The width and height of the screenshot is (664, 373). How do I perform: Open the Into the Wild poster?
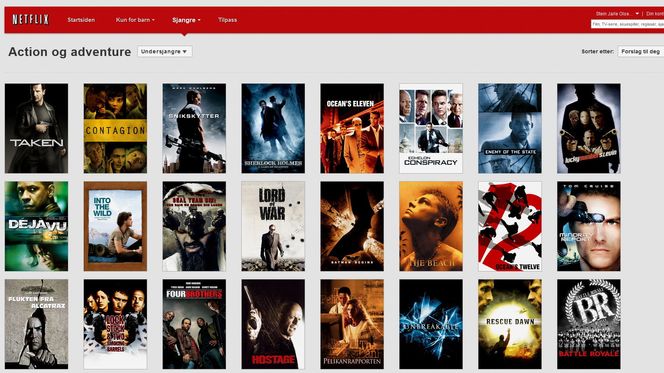(115, 226)
